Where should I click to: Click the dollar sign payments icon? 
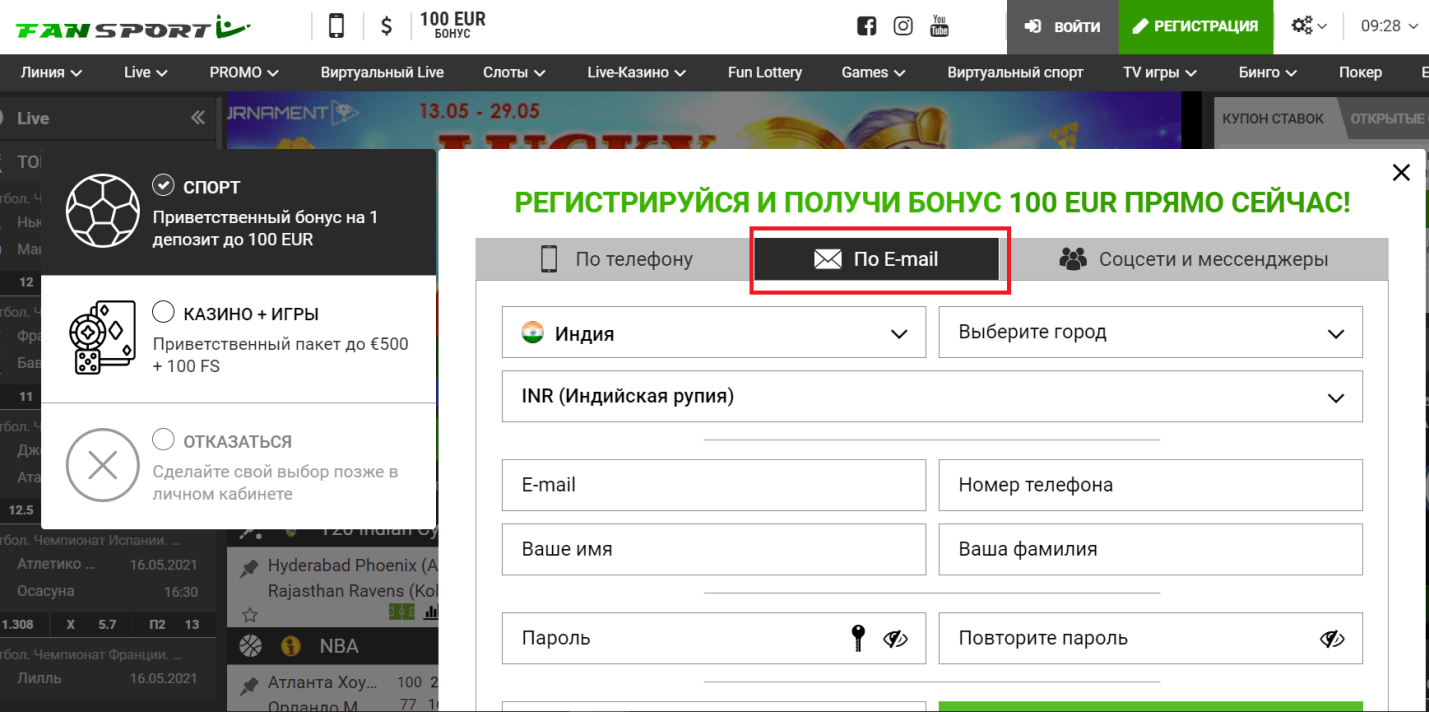(387, 27)
